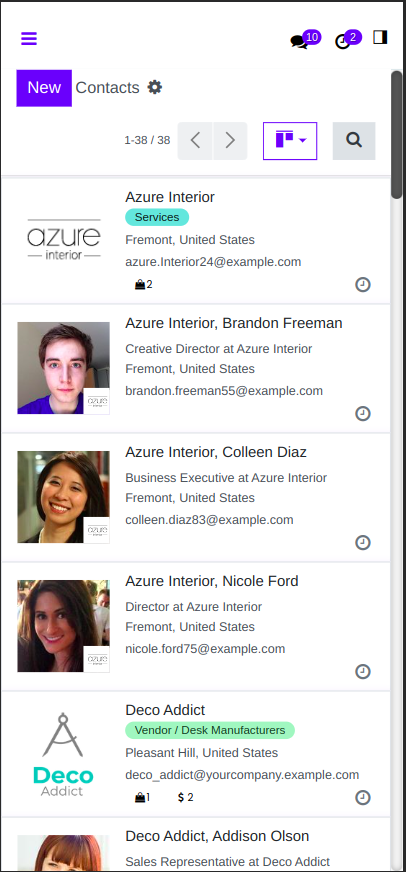Open the hamburger main menu
The height and width of the screenshot is (872, 406).
point(29,38)
